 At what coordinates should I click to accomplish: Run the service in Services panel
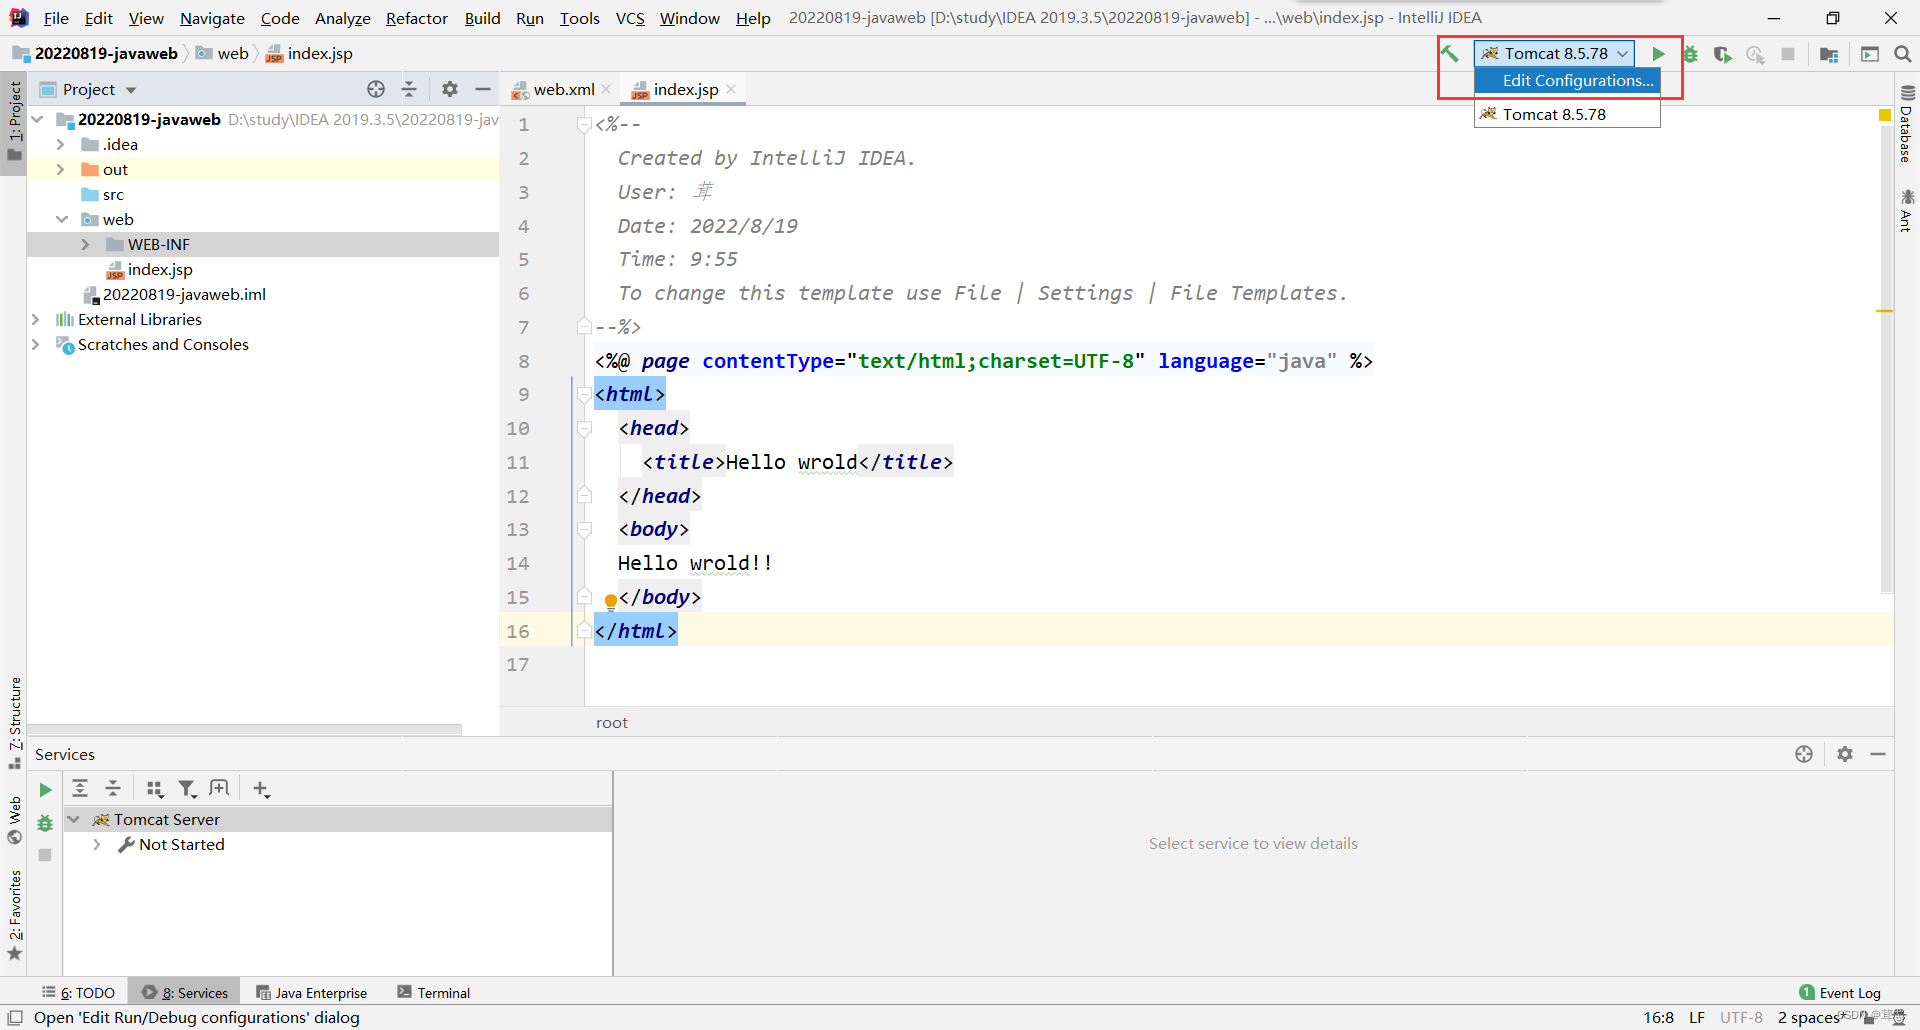[45, 790]
